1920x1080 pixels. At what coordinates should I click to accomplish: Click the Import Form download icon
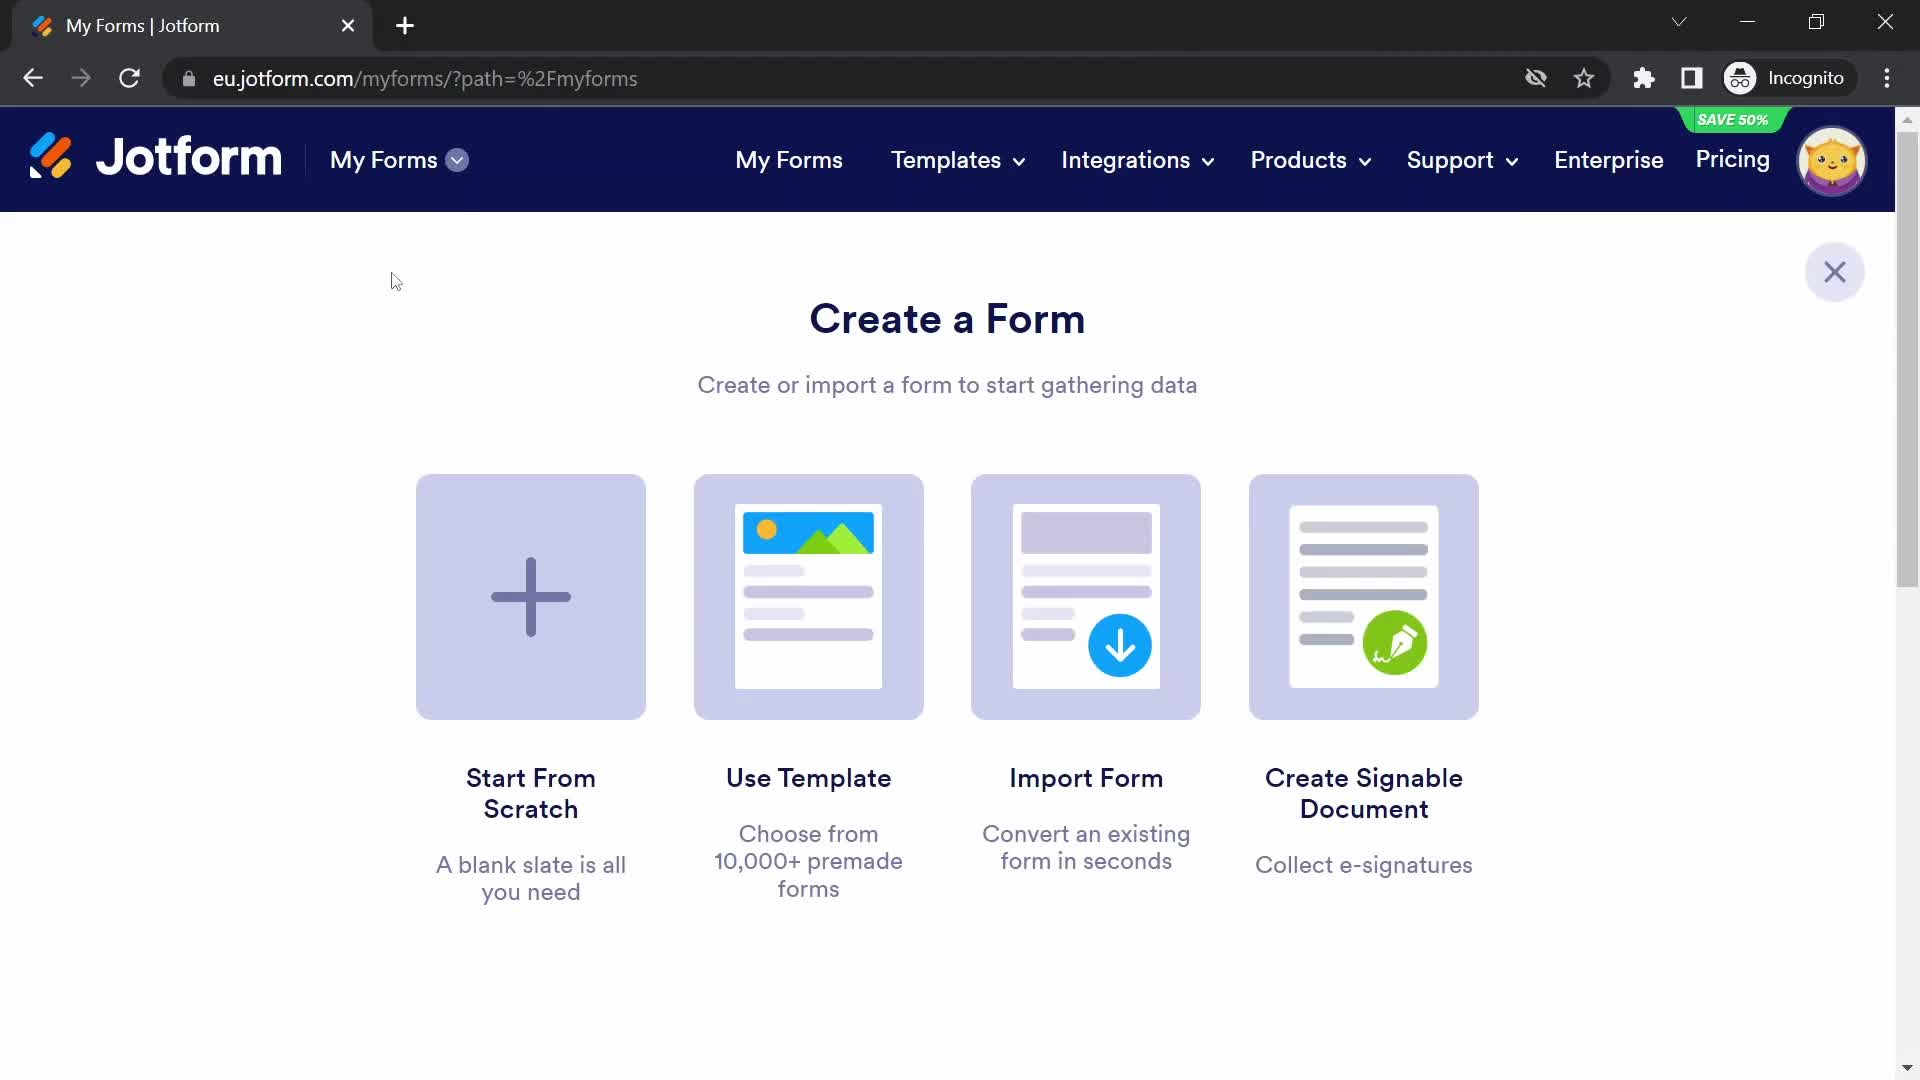[x=1119, y=645]
